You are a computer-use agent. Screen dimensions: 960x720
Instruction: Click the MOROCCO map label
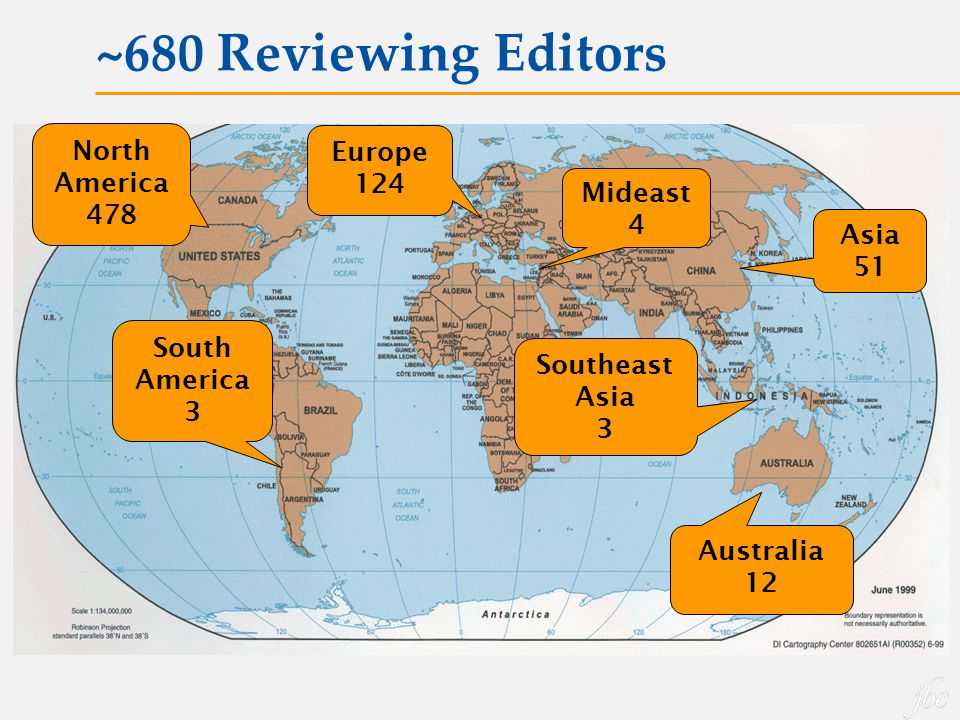(426, 277)
